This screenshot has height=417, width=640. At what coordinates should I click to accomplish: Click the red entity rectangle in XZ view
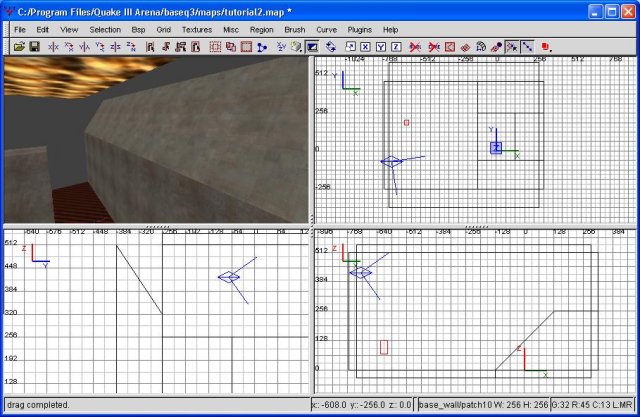click(x=384, y=347)
